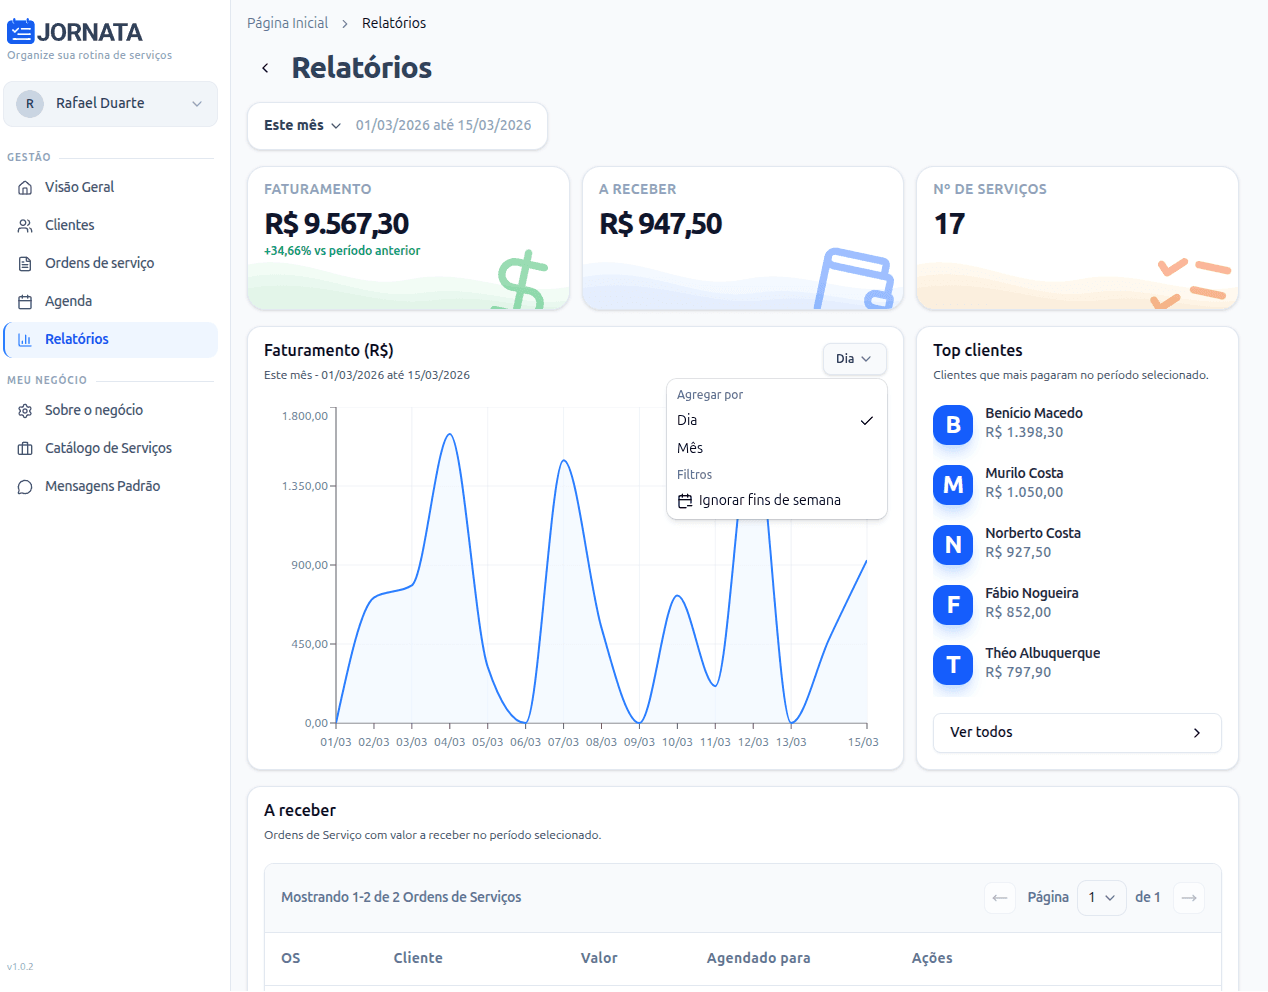
Task: Click the Sobre o negócio gear icon
Action: [25, 411]
